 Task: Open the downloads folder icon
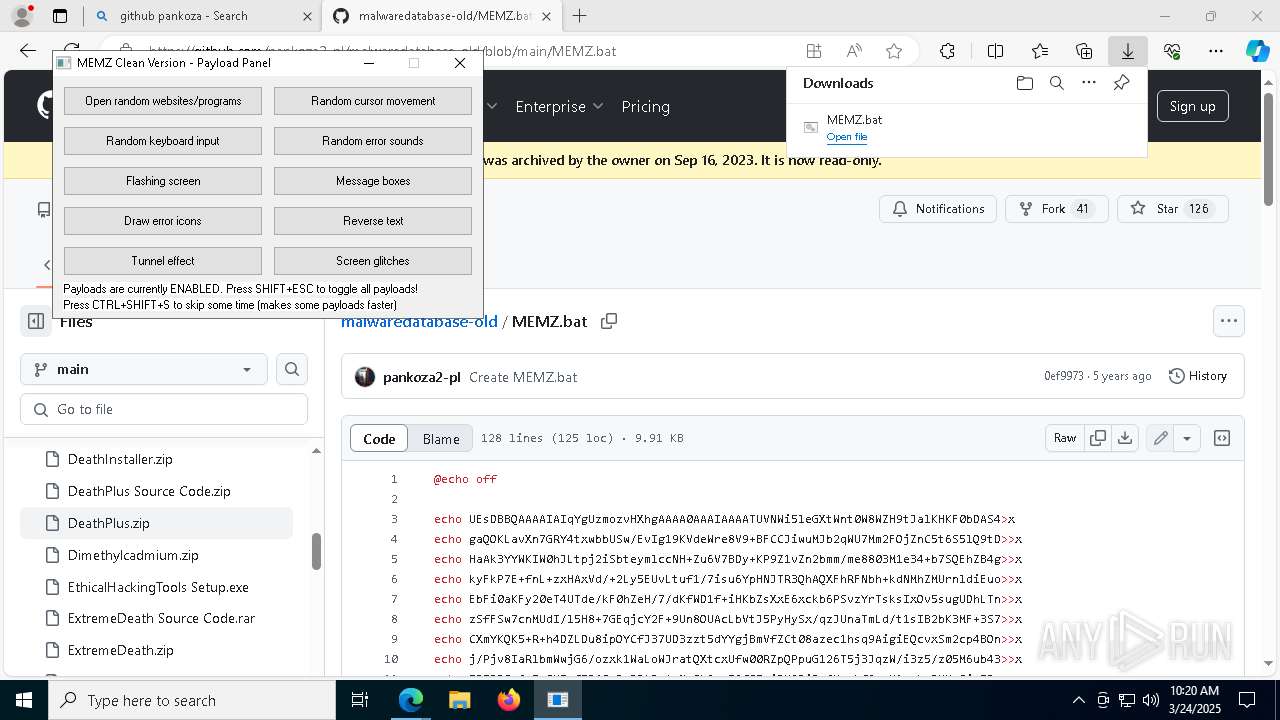click(x=1024, y=83)
